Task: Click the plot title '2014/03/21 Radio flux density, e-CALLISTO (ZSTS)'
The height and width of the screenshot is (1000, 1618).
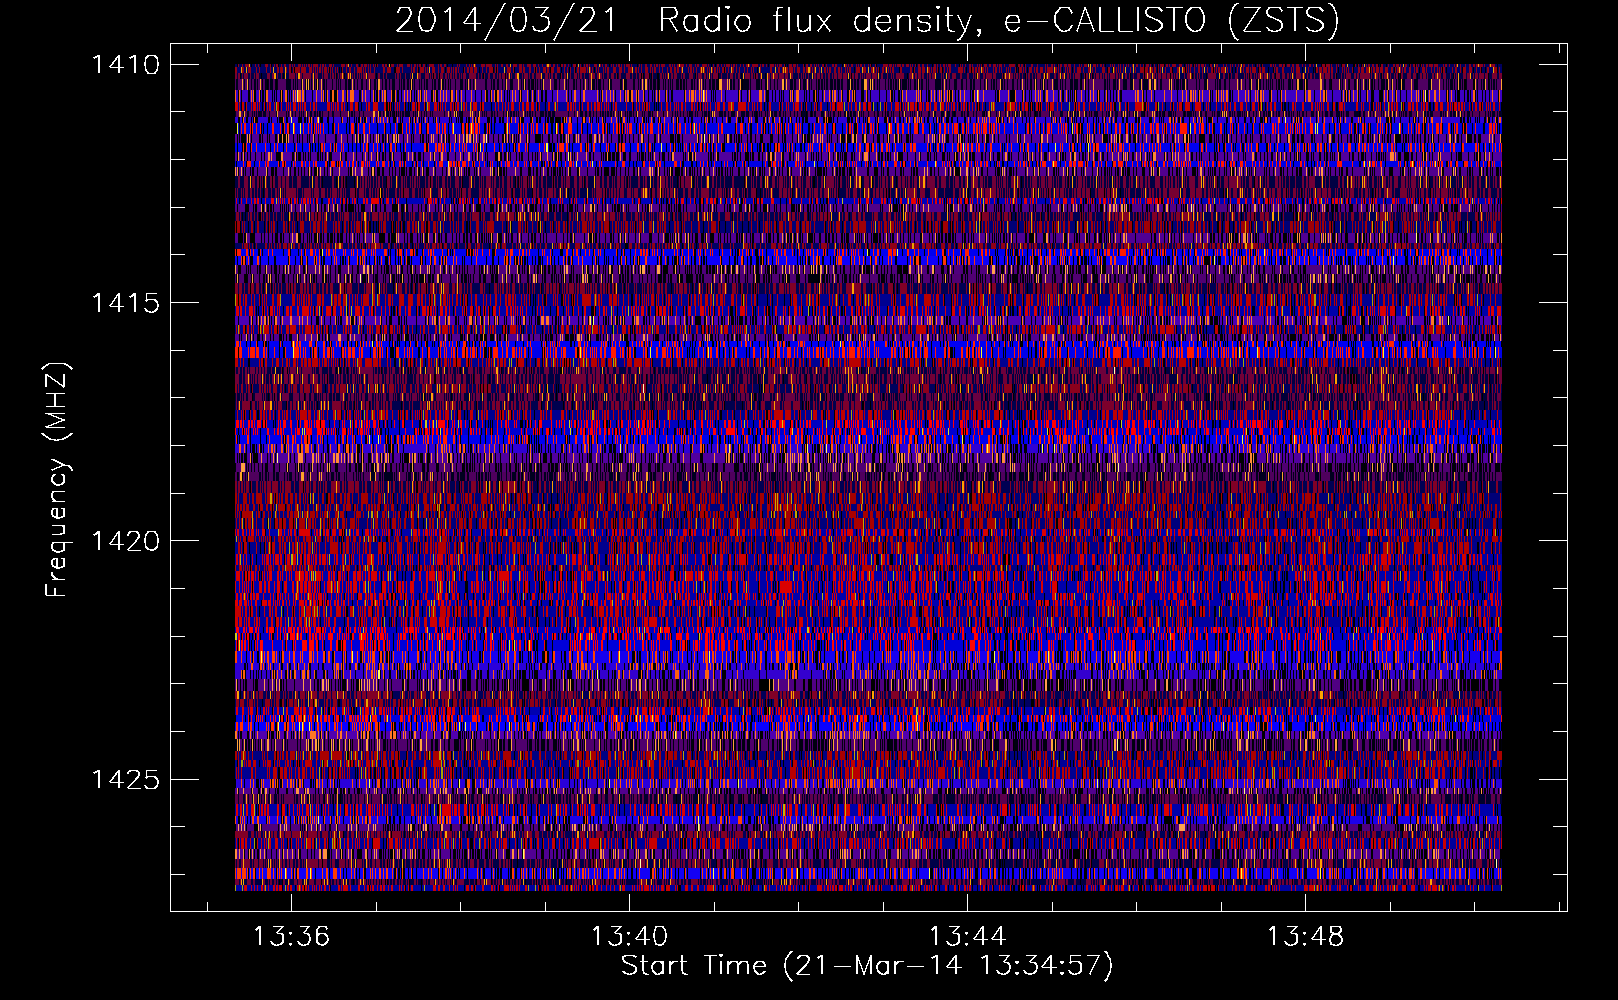Action: click(x=867, y=20)
